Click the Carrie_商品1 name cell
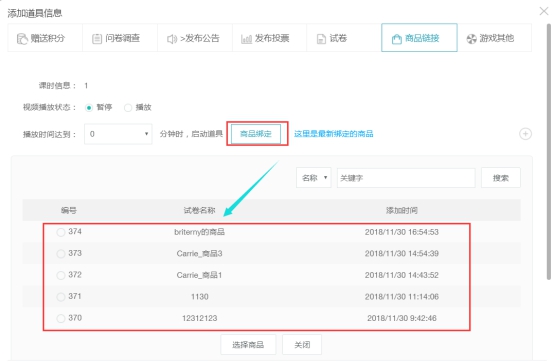The width and height of the screenshot is (554, 362). tap(200, 275)
